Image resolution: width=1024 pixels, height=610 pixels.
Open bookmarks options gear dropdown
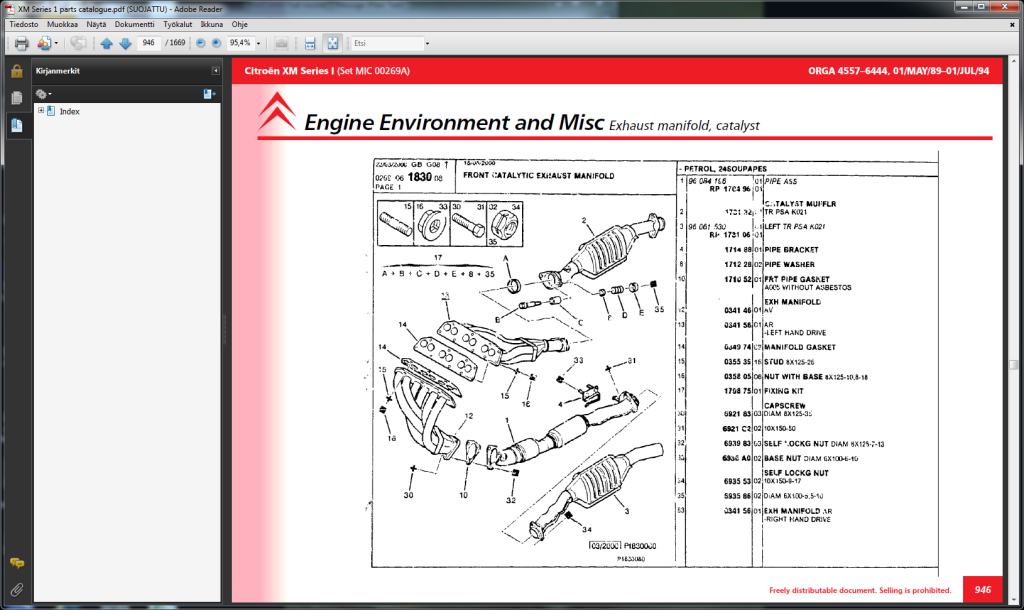(x=43, y=93)
